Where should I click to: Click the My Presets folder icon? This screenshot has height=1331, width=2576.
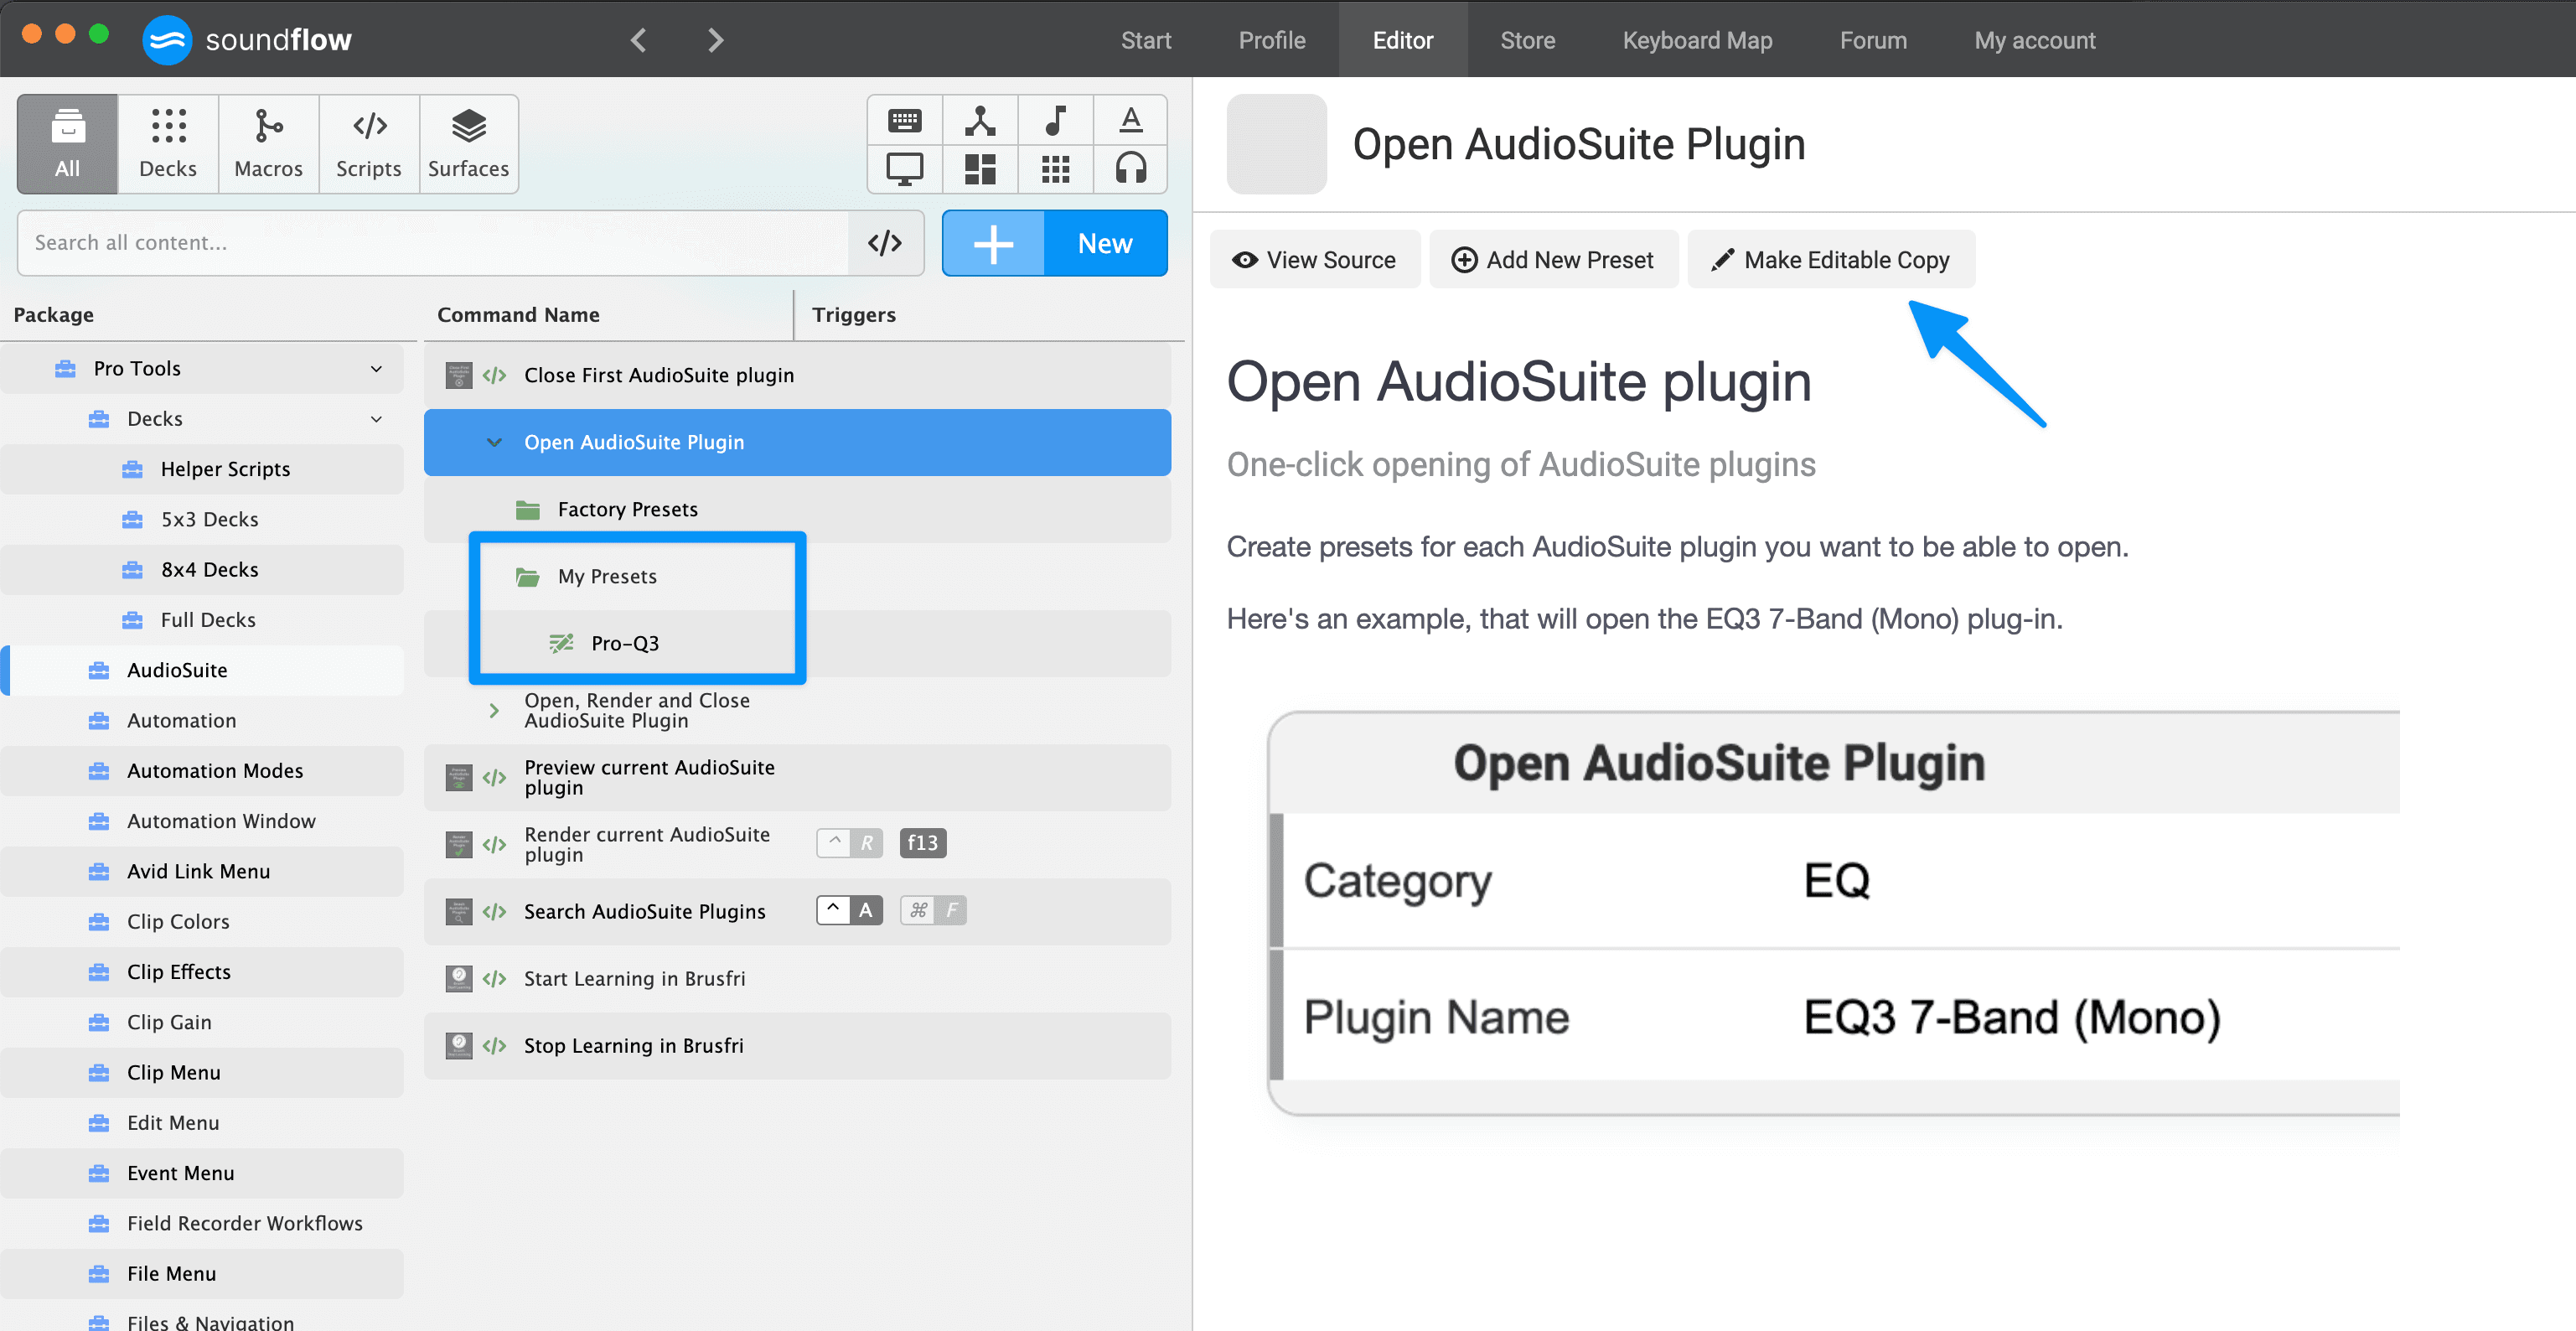click(527, 577)
